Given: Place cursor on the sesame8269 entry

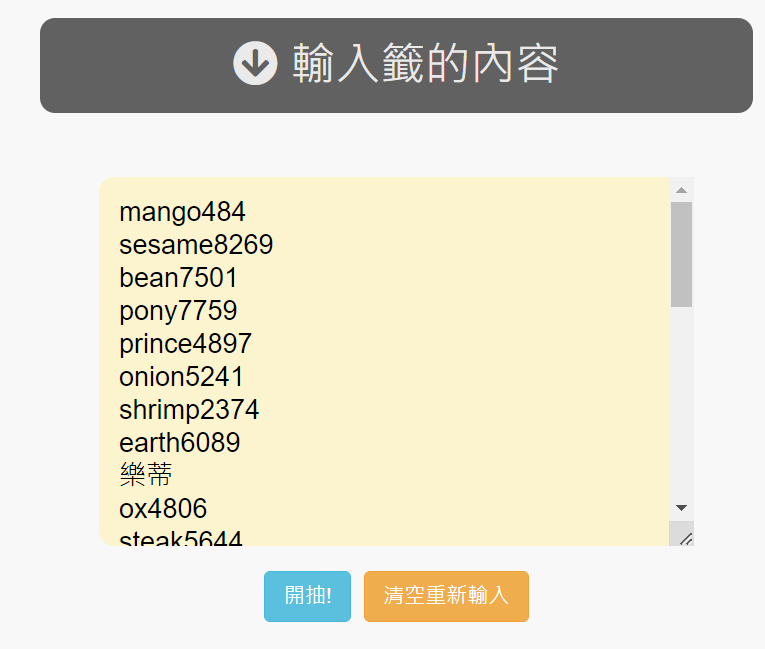Looking at the screenshot, I should (196, 245).
